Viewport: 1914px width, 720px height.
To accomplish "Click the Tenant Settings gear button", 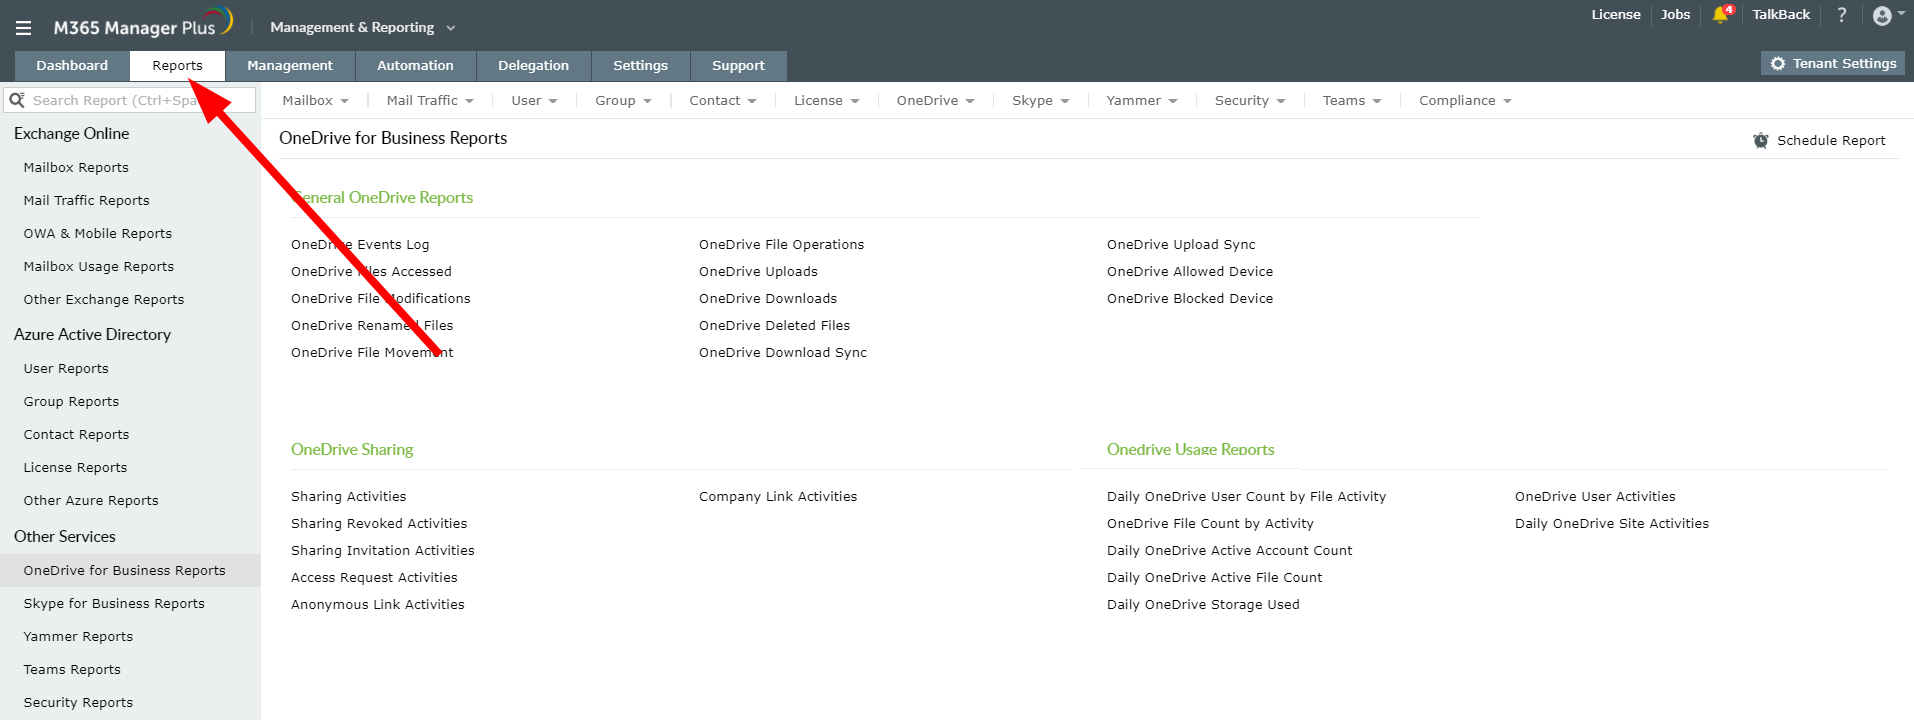I will [1833, 63].
